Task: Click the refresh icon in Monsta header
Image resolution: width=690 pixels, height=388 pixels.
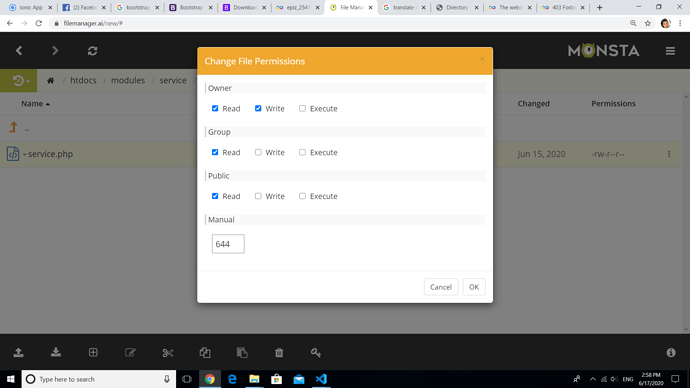Action: [x=92, y=51]
